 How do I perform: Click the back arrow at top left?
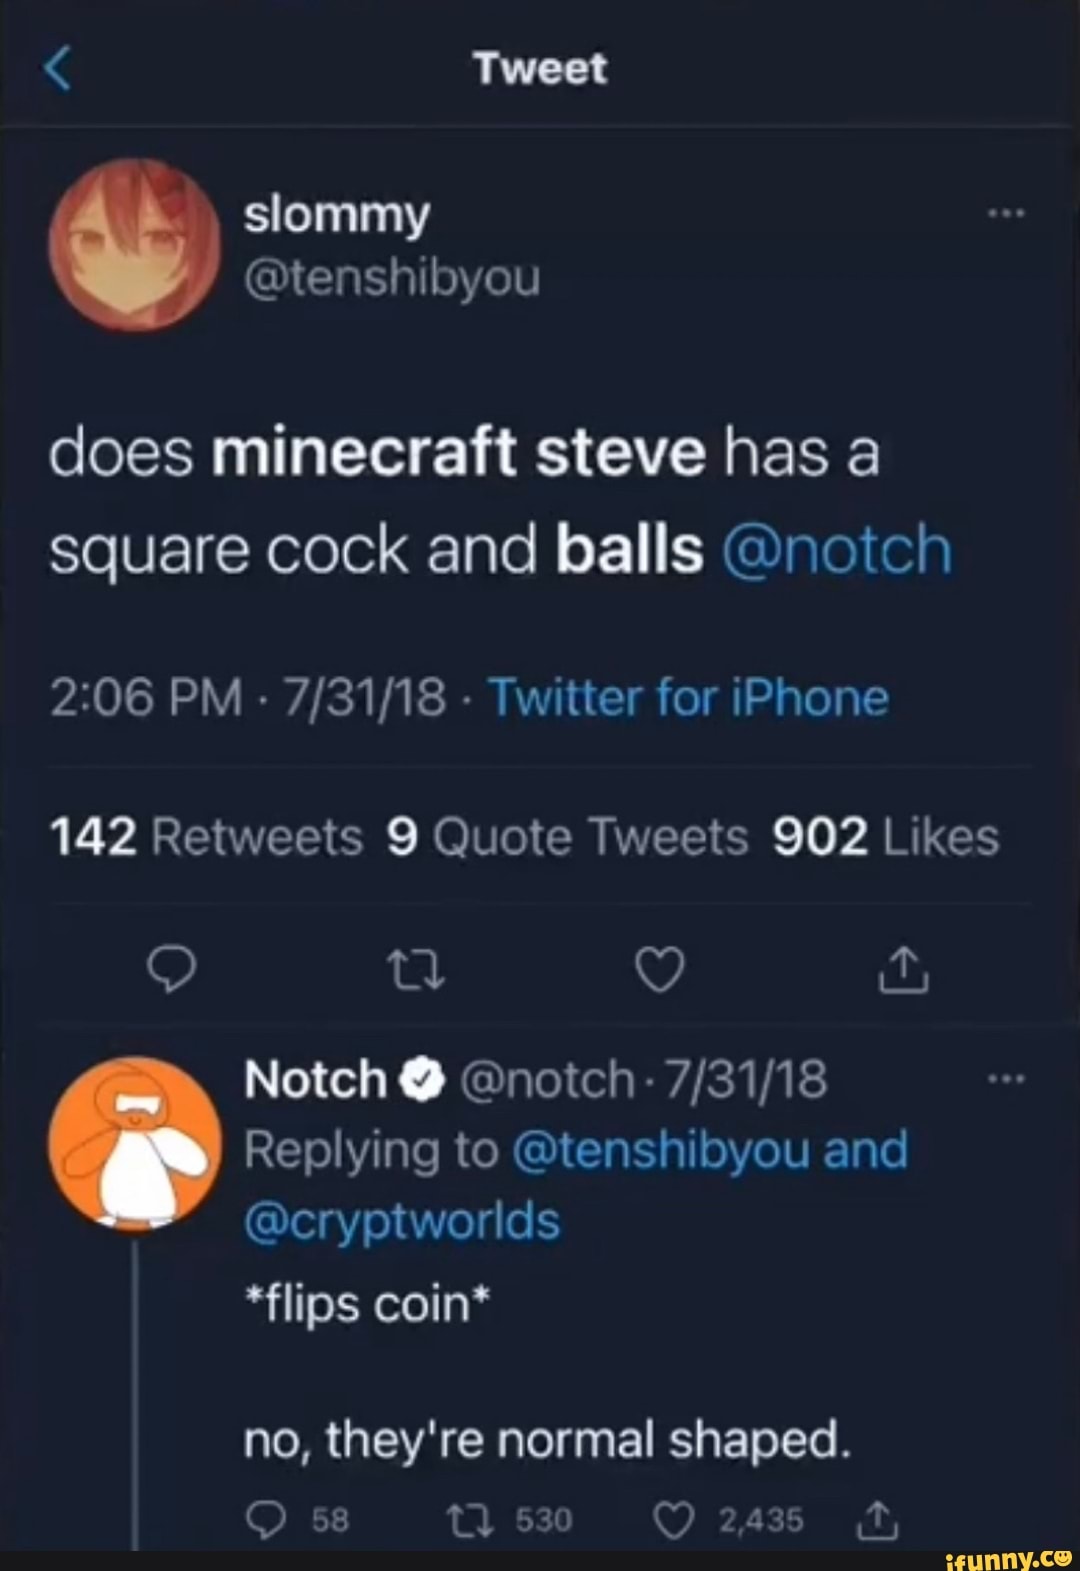point(57,70)
